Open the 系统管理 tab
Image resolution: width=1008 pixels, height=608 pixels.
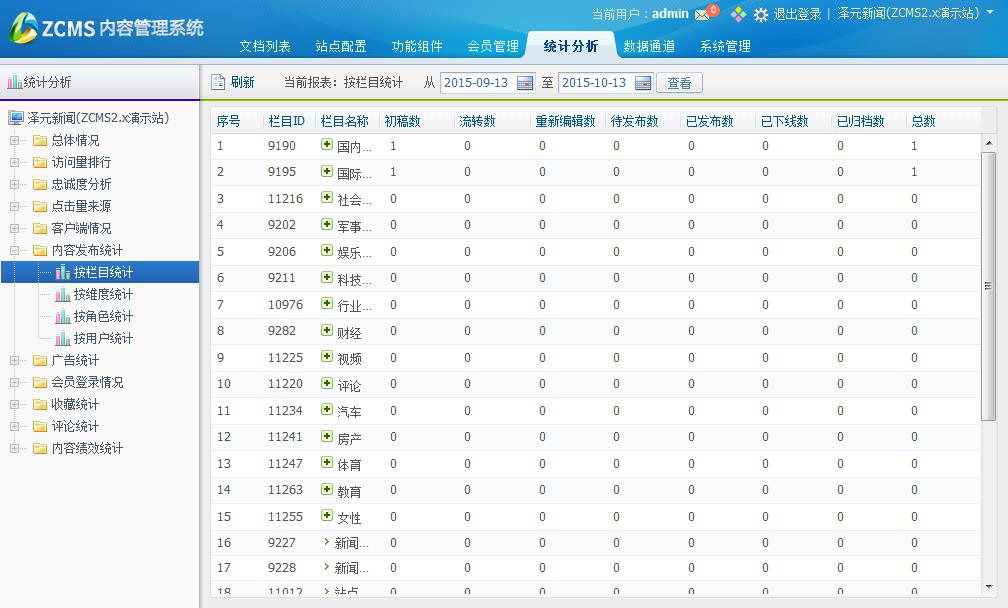[x=725, y=46]
